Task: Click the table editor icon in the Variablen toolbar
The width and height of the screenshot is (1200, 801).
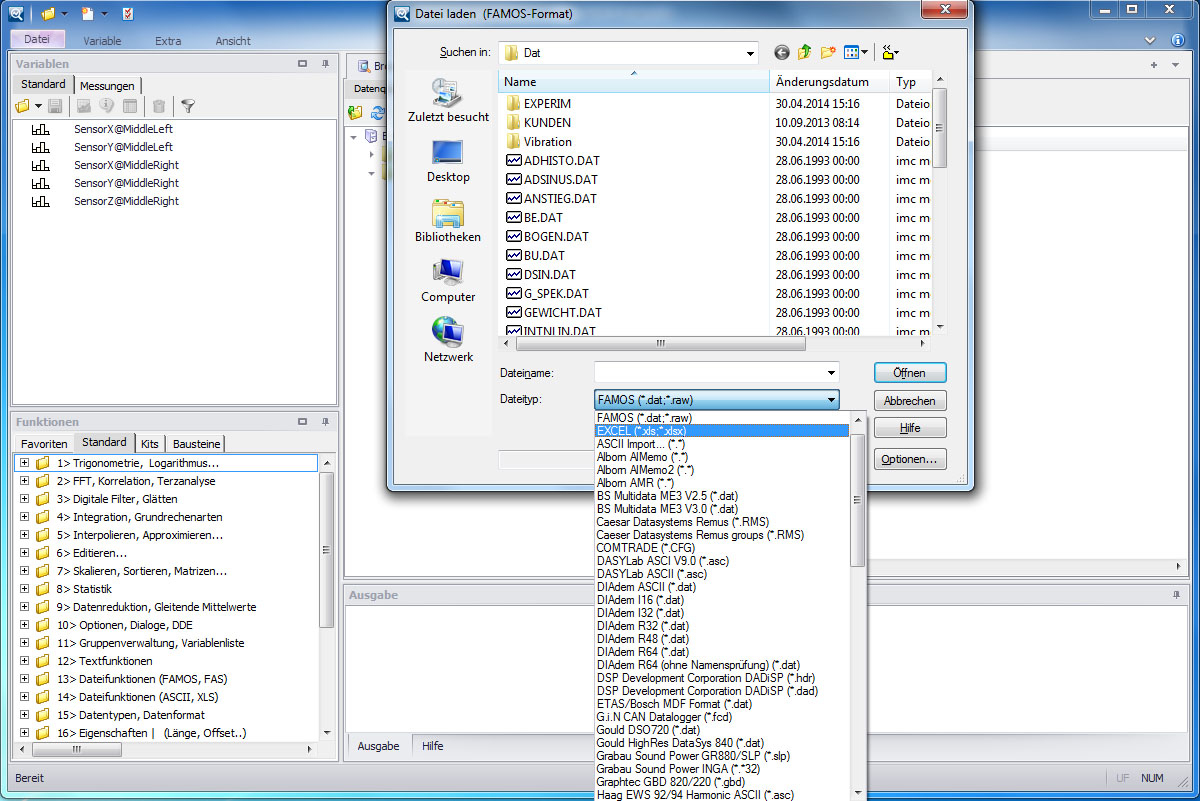Action: coord(128,106)
